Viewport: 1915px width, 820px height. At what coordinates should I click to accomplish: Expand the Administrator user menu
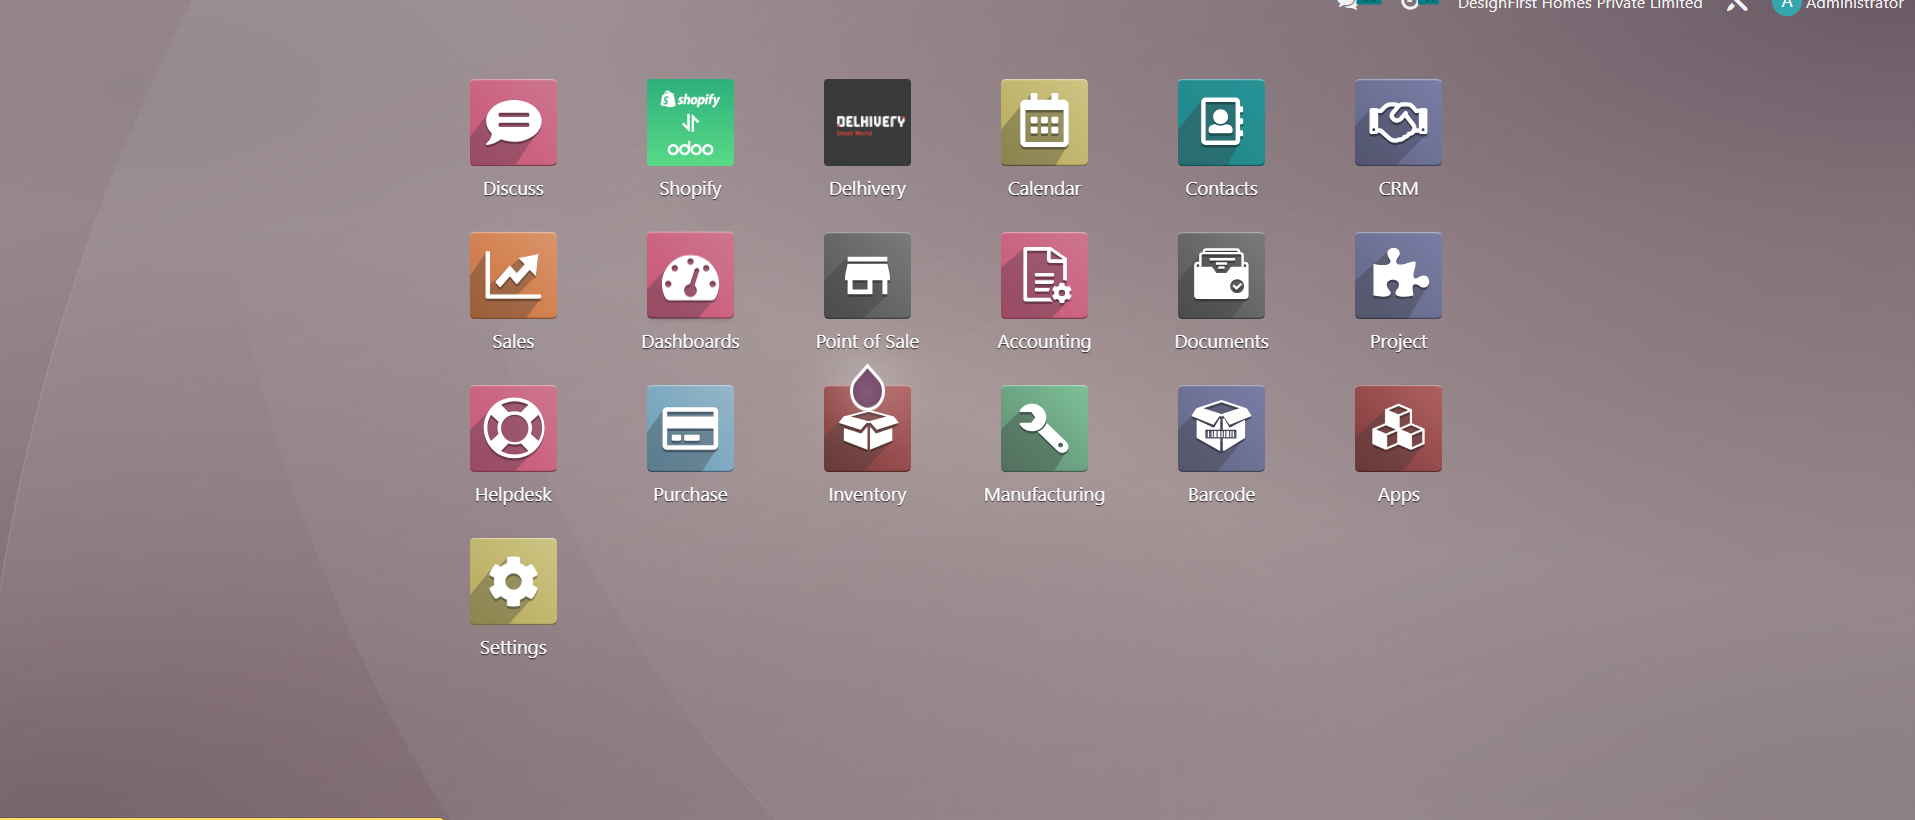1840,5
